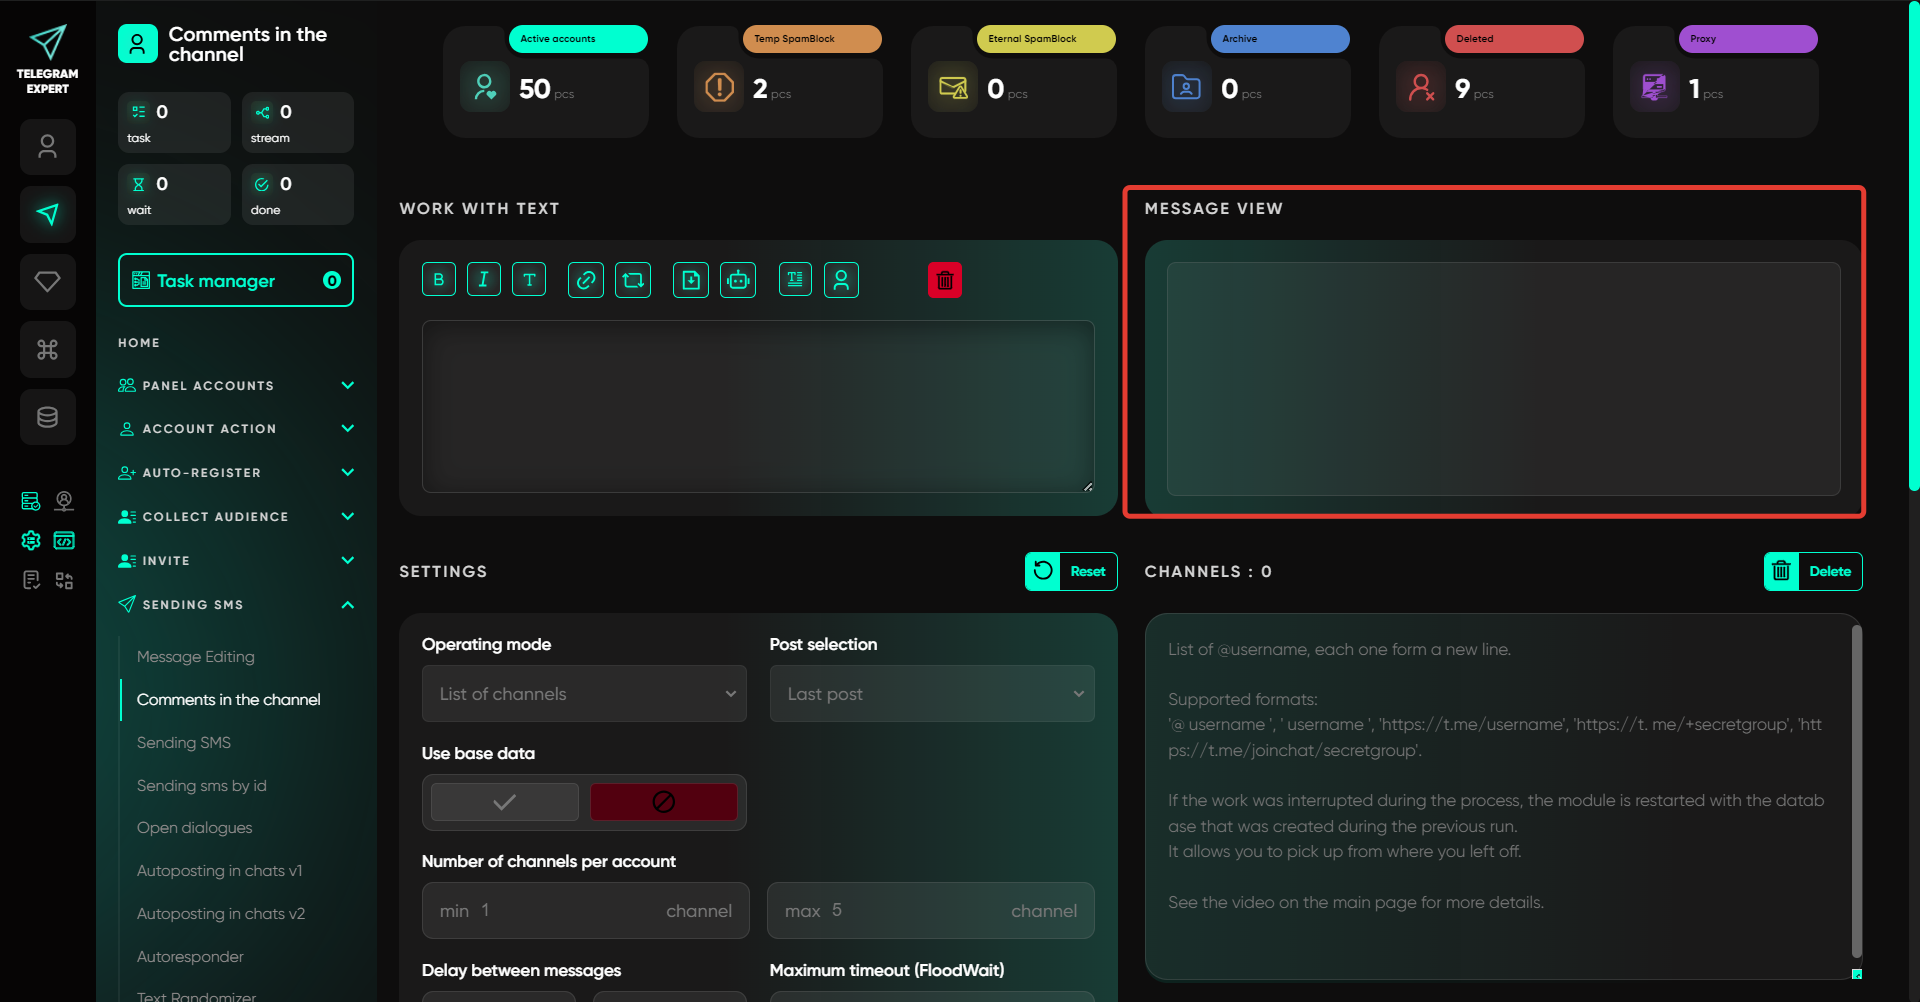Apply bold formatting to the text
The height and width of the screenshot is (1002, 1920).
click(x=439, y=280)
